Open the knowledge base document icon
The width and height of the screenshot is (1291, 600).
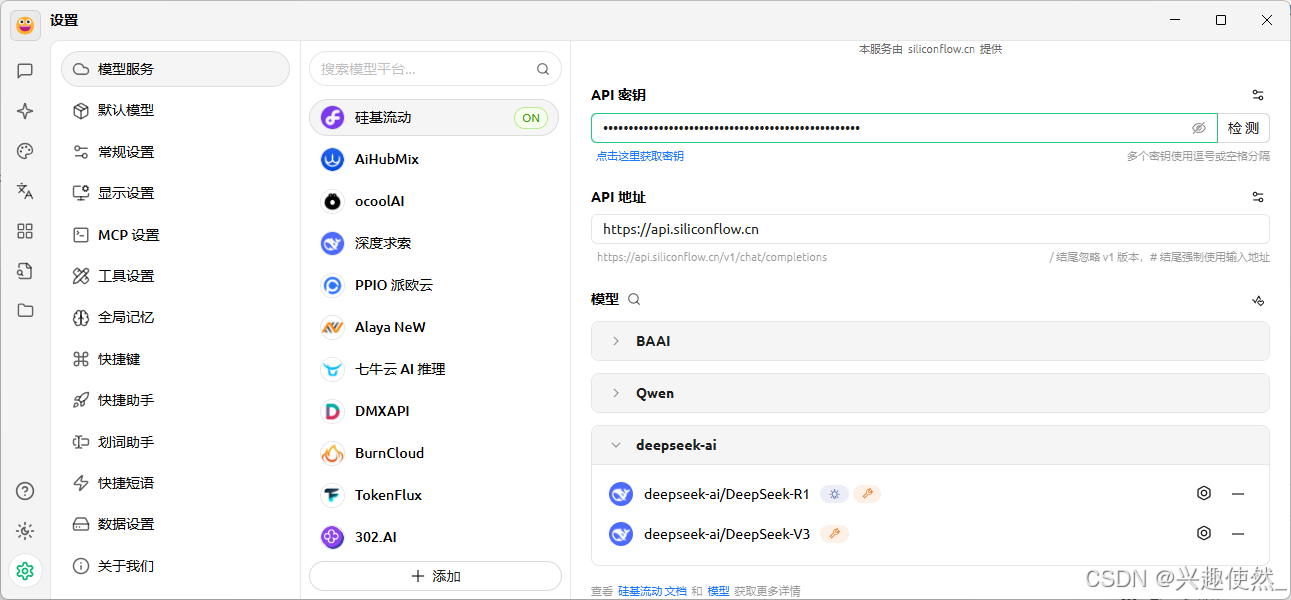click(x=25, y=271)
